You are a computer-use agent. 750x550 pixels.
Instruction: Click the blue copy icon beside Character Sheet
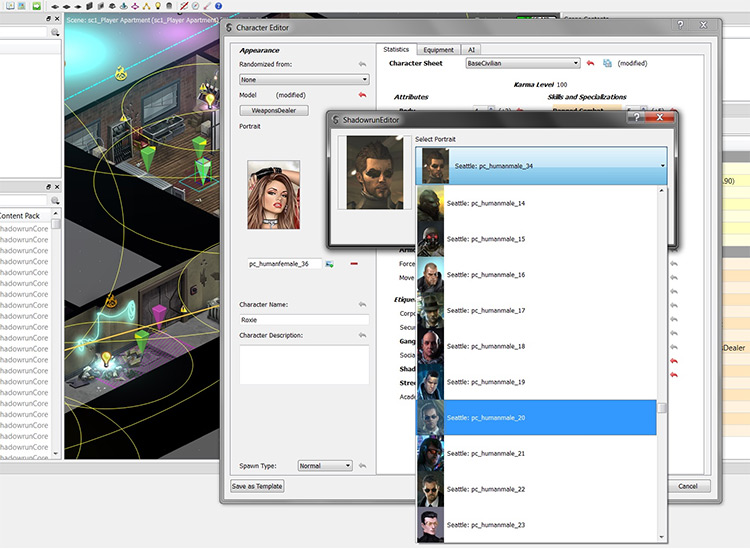[x=607, y=63]
